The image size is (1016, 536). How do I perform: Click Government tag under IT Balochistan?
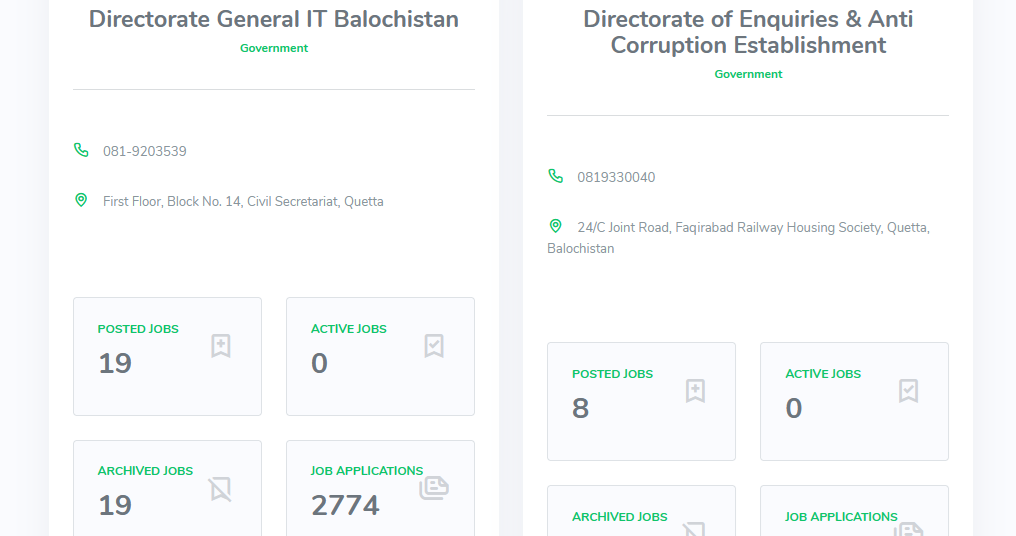coord(274,48)
